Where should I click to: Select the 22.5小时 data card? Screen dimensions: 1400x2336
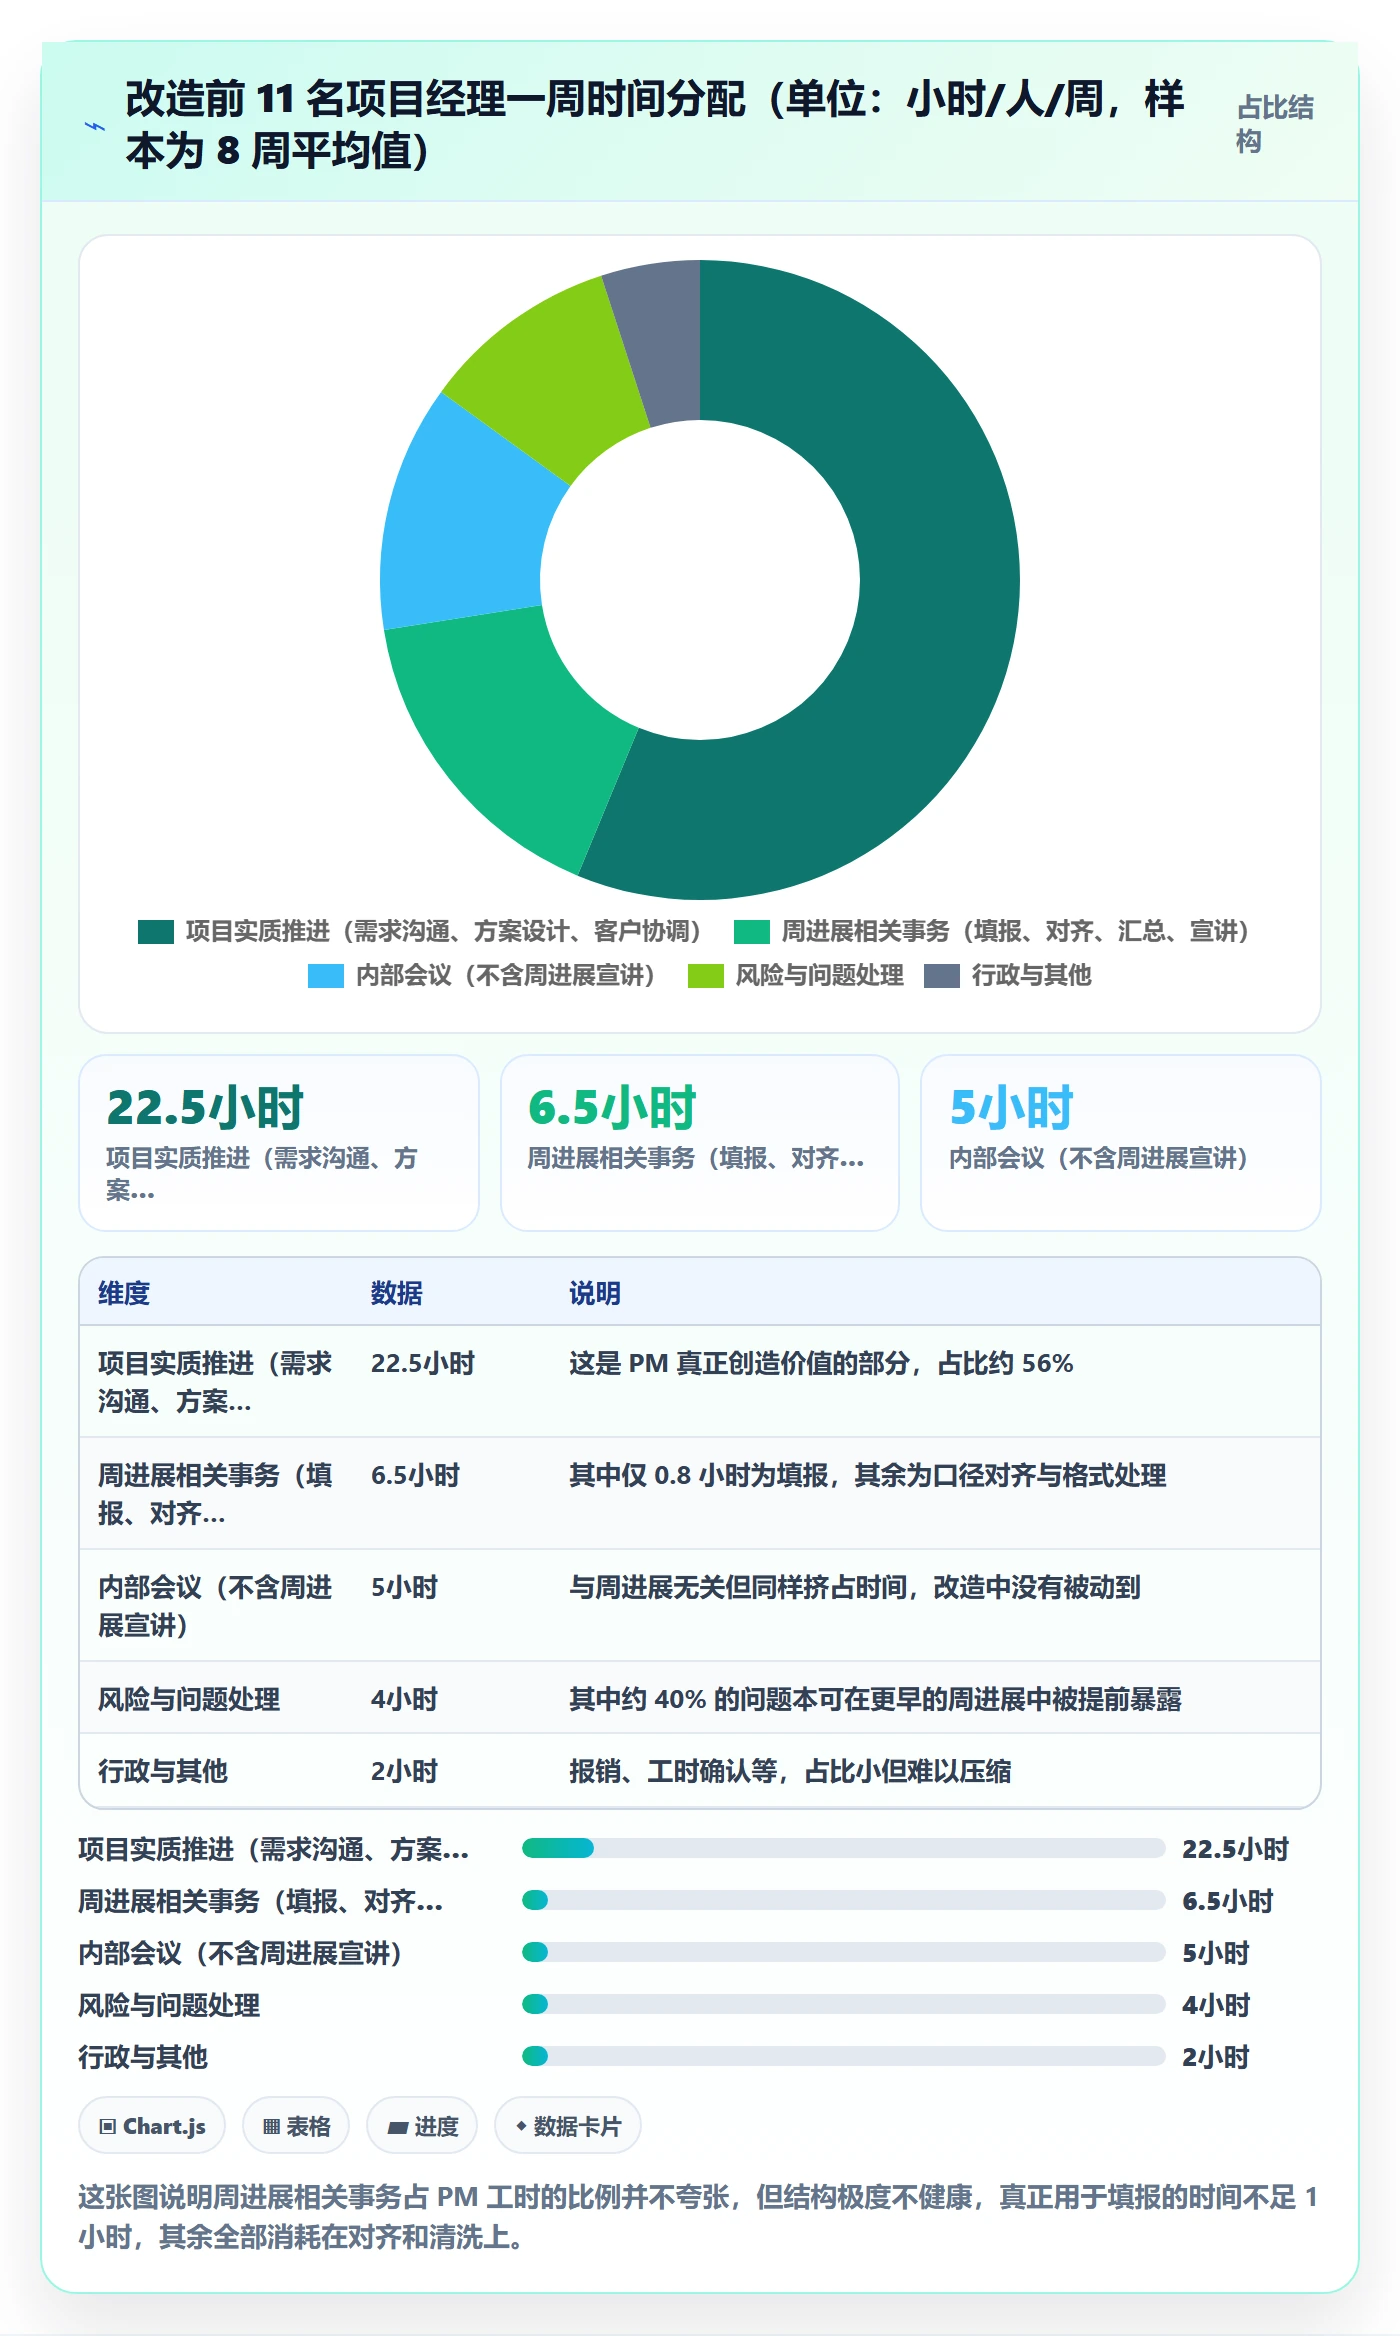point(279,1143)
